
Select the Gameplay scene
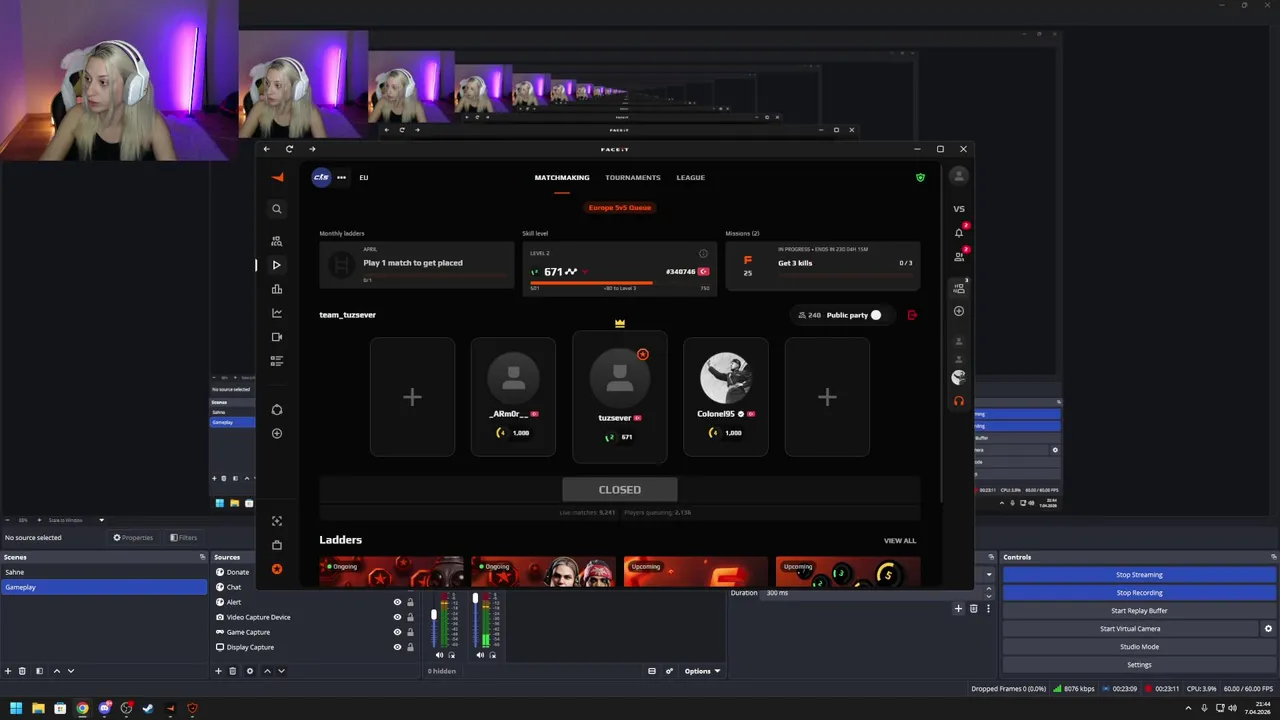pos(104,587)
